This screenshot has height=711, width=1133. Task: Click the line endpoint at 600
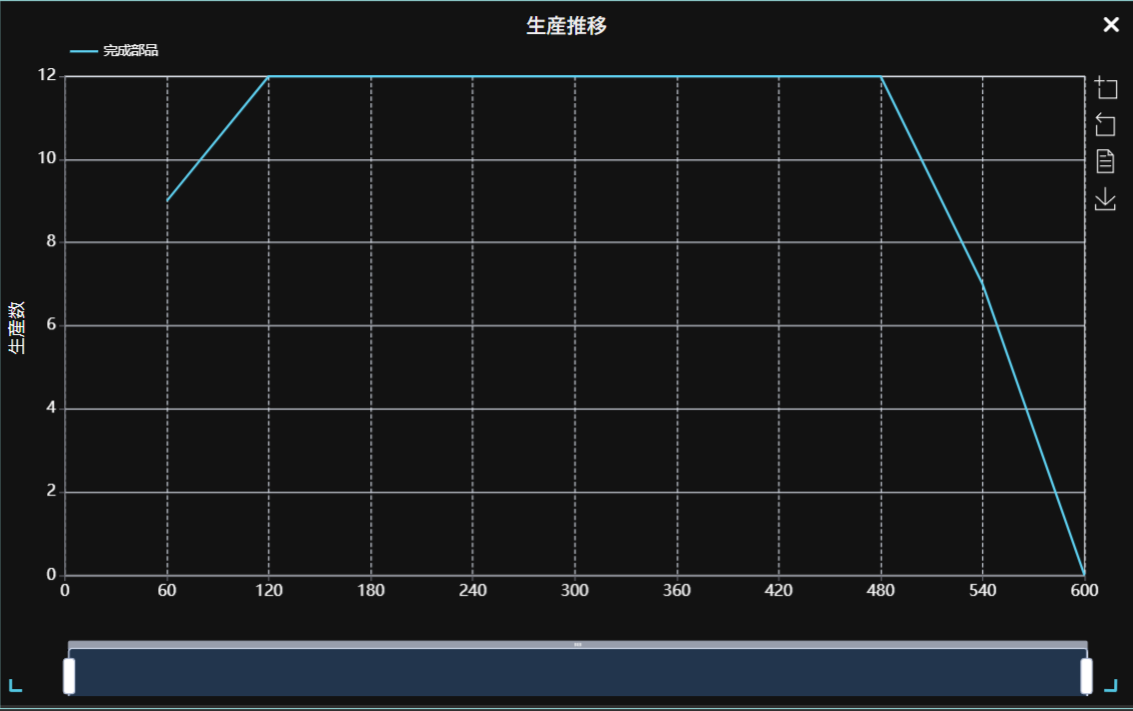(1084, 574)
